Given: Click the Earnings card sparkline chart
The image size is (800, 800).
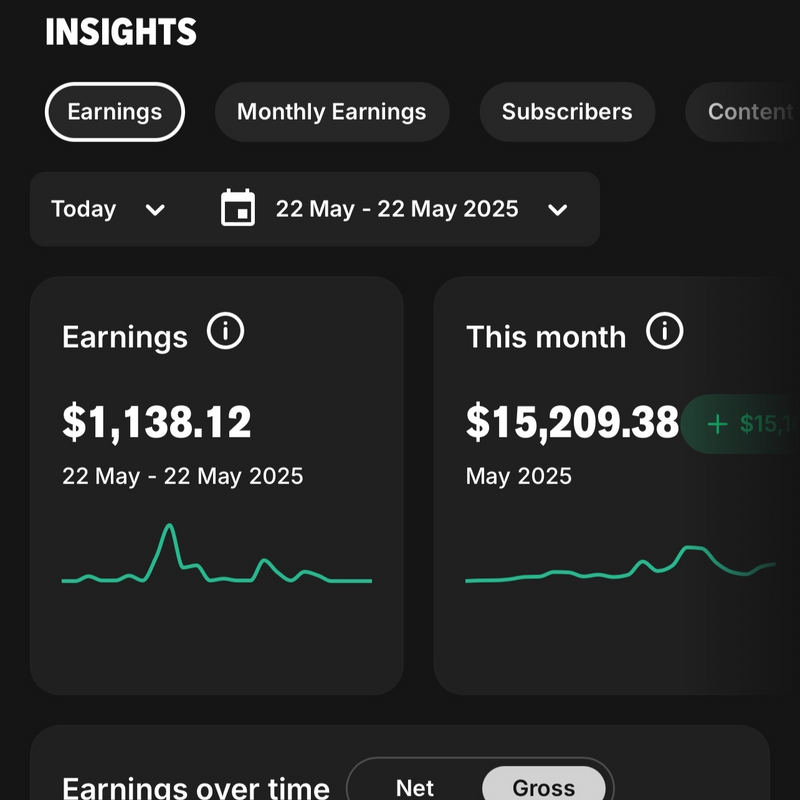Looking at the screenshot, I should pyautogui.click(x=216, y=558).
